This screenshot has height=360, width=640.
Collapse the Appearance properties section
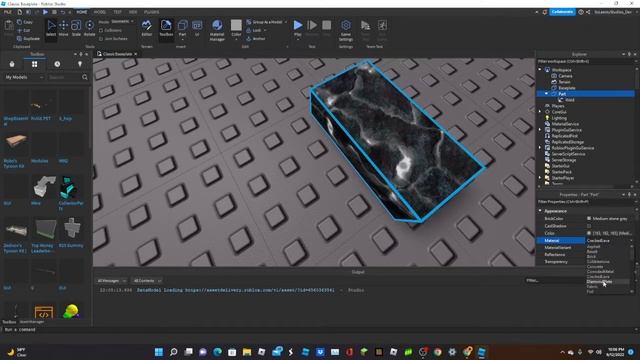540,211
